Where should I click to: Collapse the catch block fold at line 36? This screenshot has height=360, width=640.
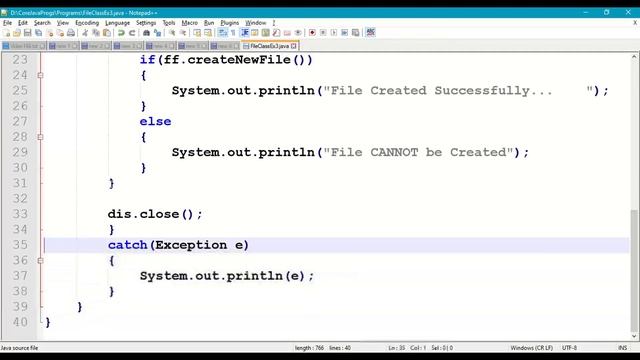tap(40, 260)
